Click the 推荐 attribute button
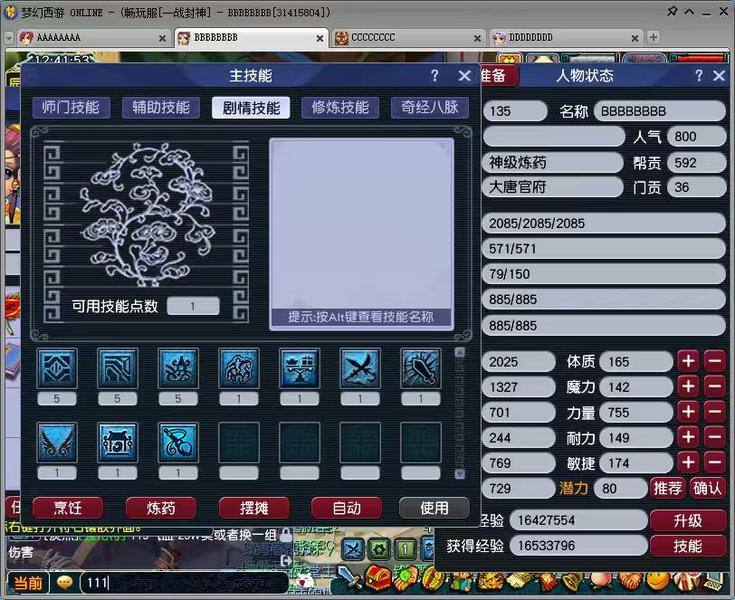Screen dimensions: 735x600 point(668,488)
